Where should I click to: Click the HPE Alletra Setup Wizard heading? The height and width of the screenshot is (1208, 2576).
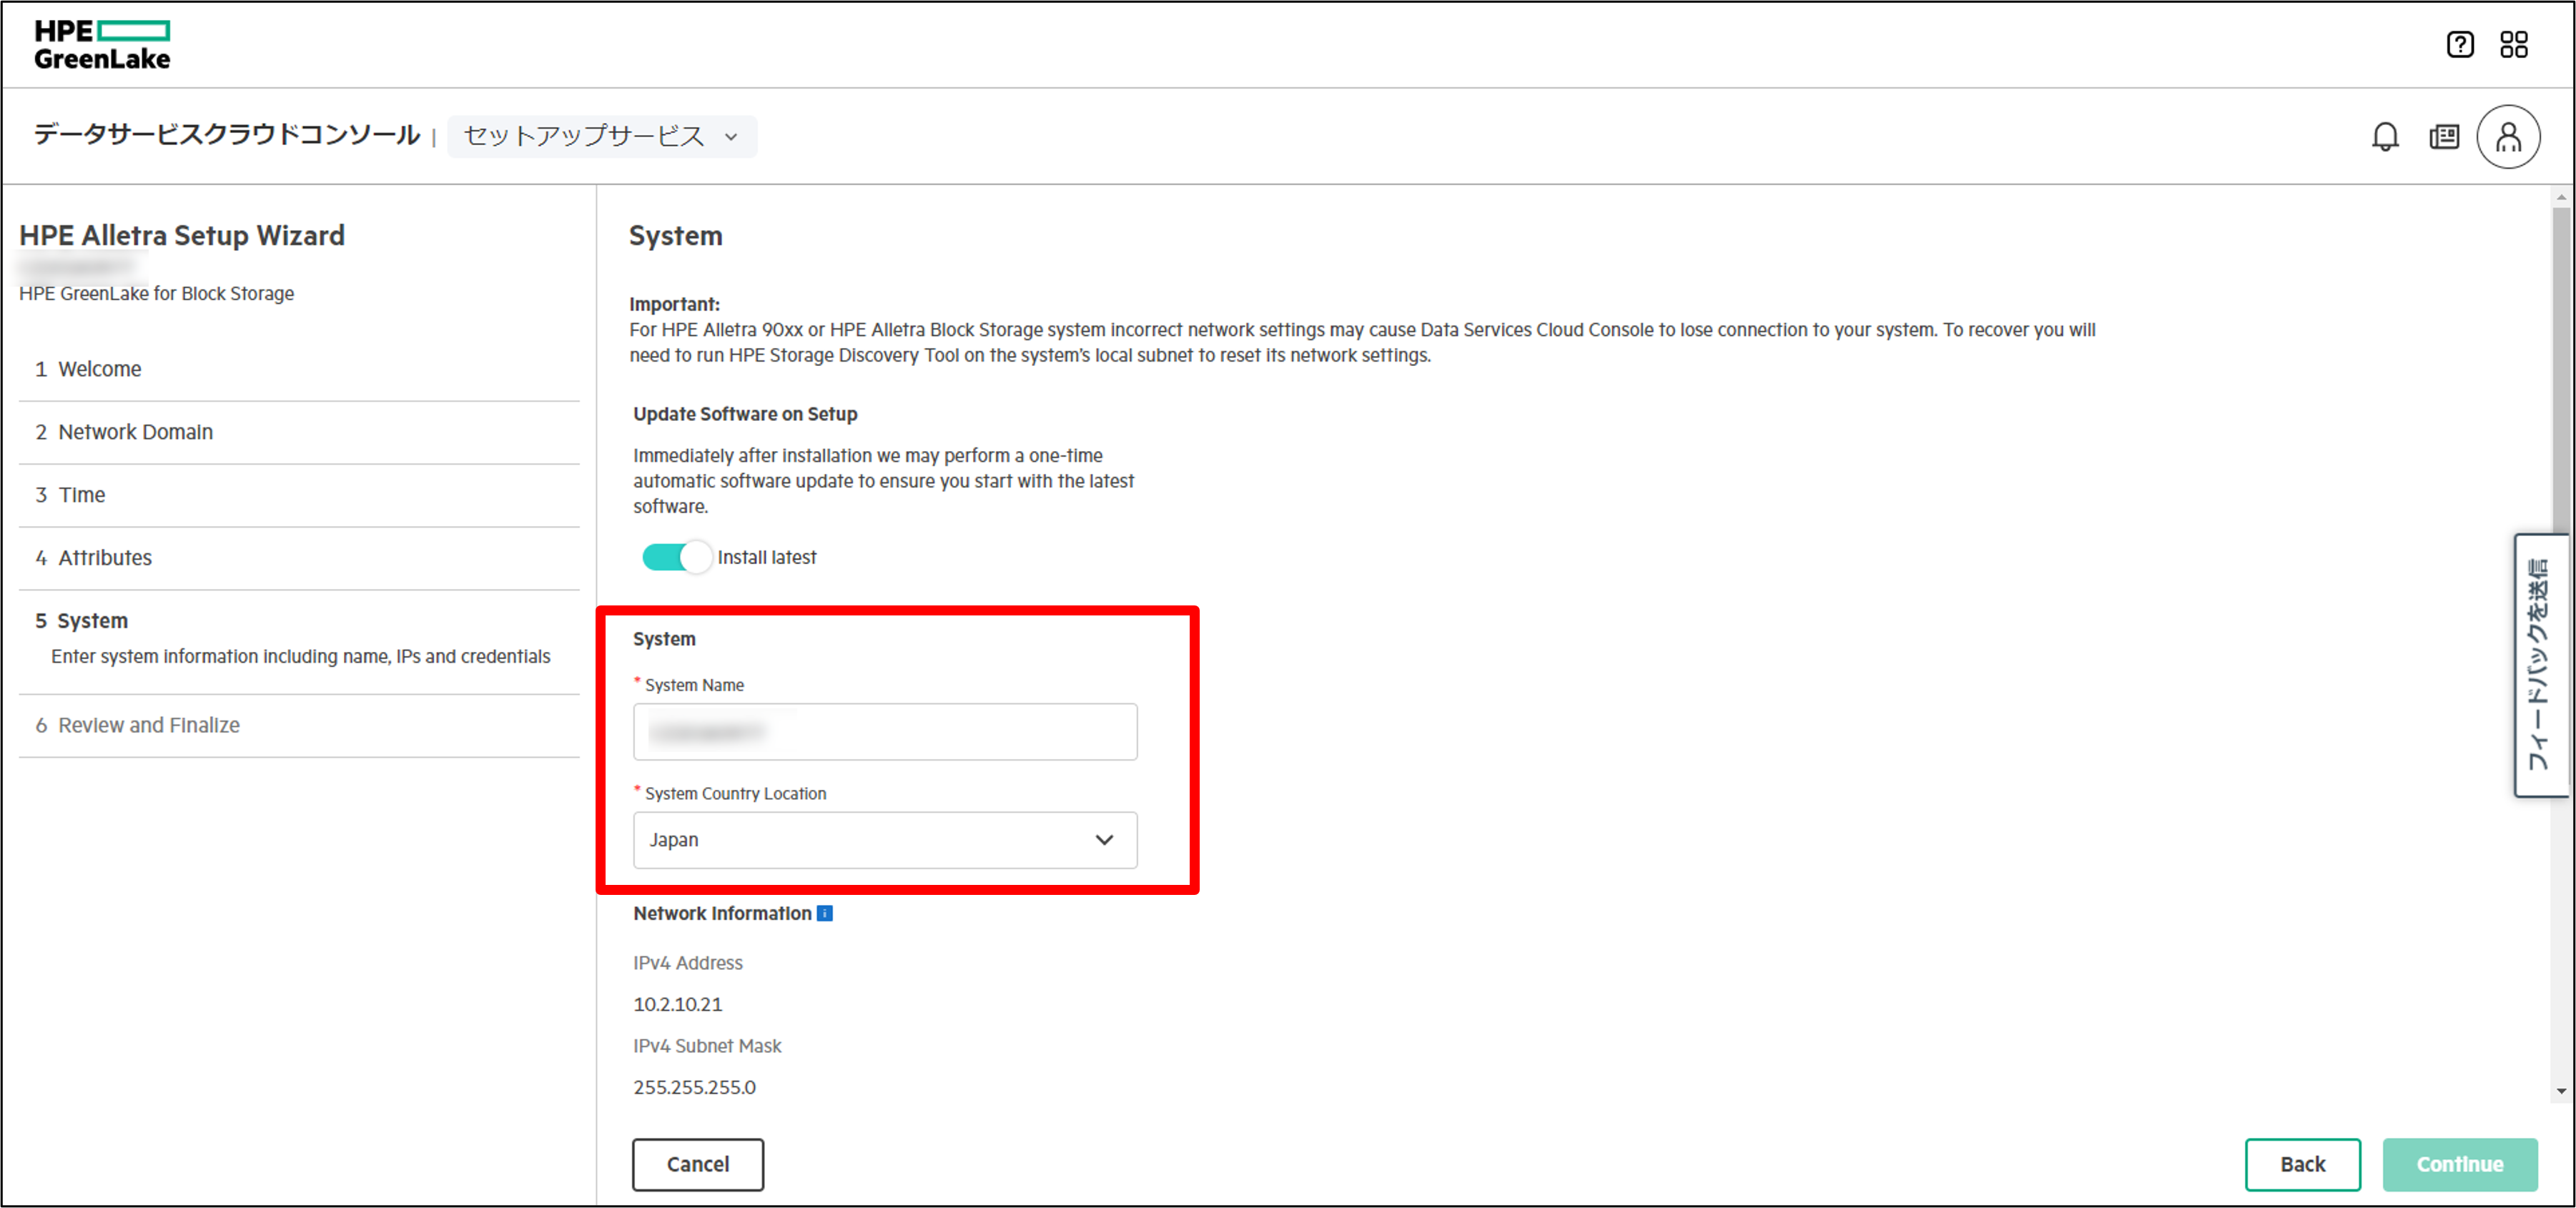182,235
